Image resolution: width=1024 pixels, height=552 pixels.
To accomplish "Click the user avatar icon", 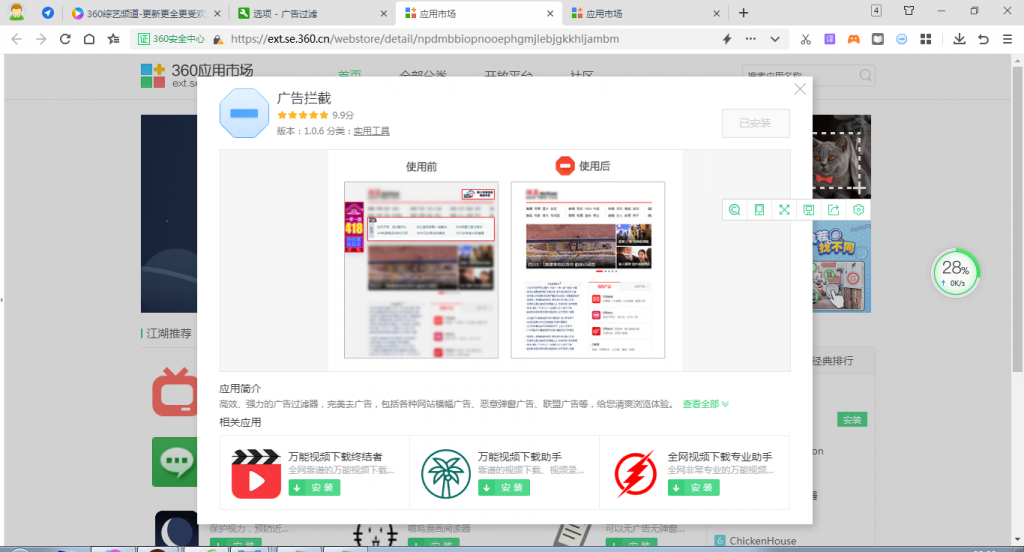I will click(x=17, y=12).
